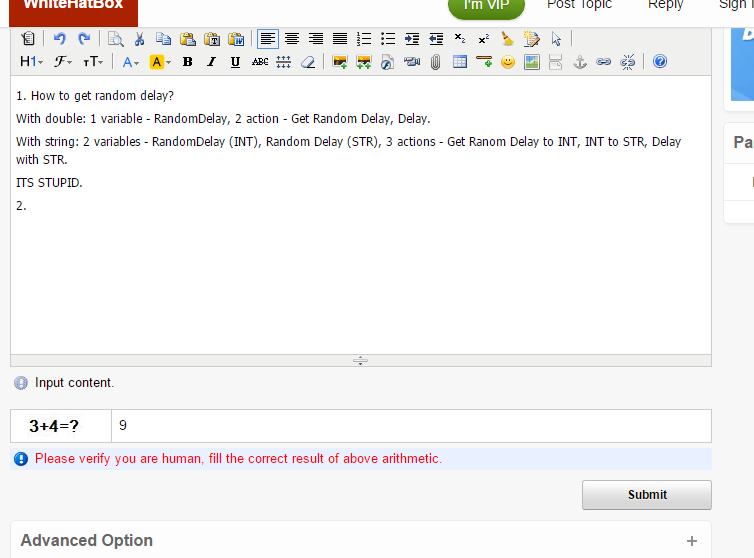
Task: Open the text highlight color picker
Action: tap(160, 62)
